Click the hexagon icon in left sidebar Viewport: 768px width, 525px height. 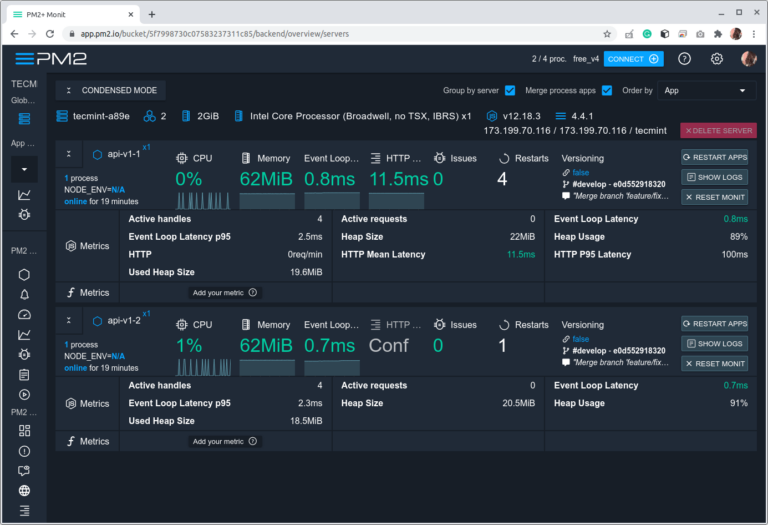coord(24,275)
